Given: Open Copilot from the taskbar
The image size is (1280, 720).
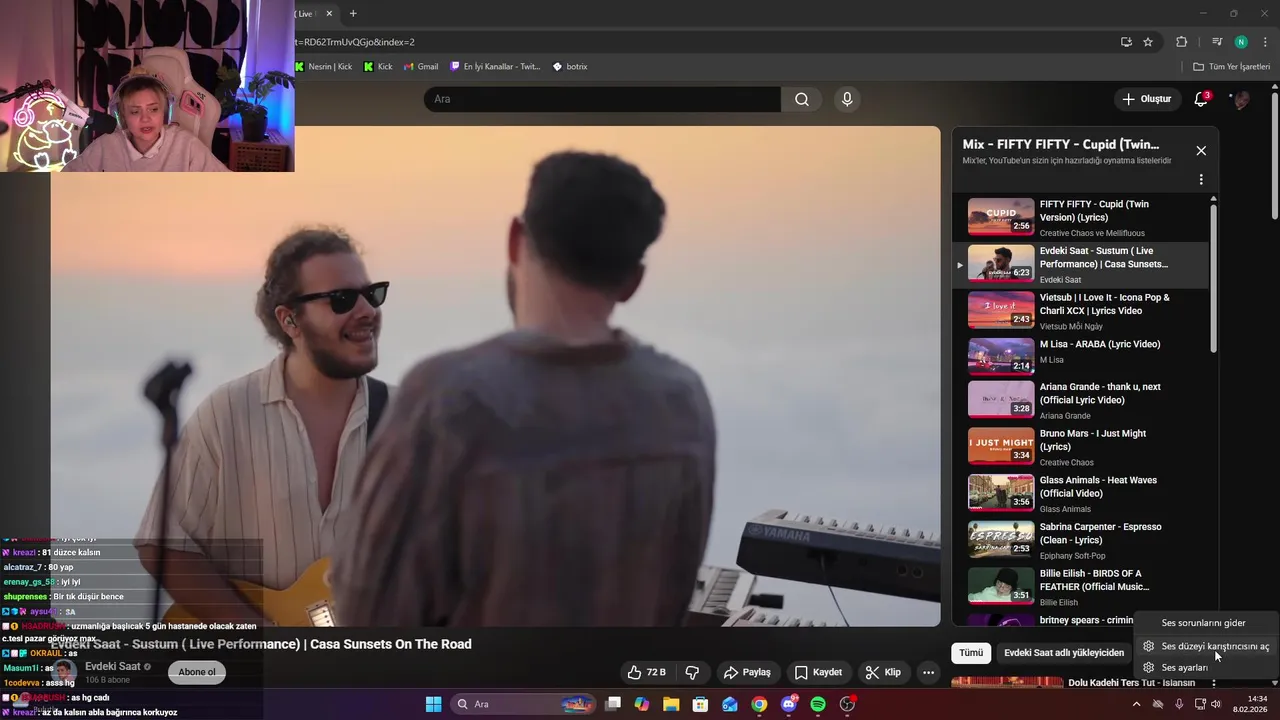Looking at the screenshot, I should (642, 704).
